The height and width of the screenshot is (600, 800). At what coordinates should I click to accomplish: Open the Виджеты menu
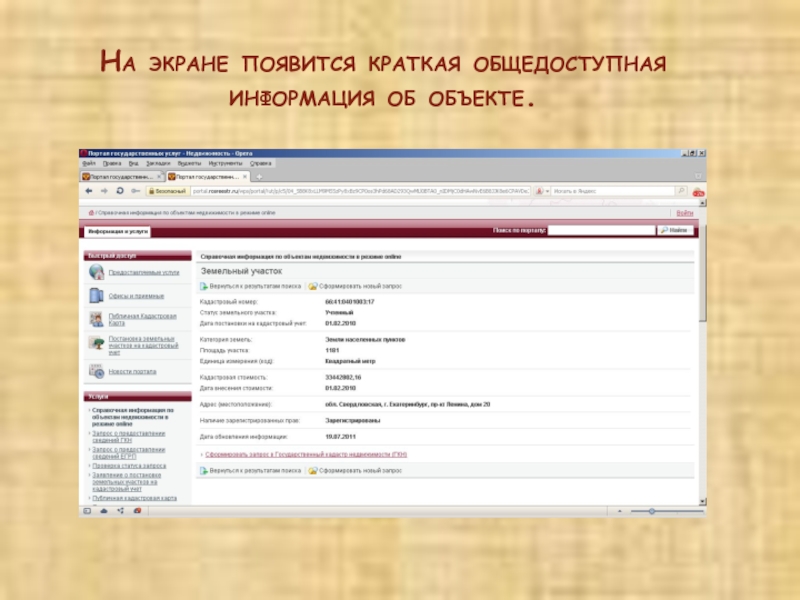(189, 163)
